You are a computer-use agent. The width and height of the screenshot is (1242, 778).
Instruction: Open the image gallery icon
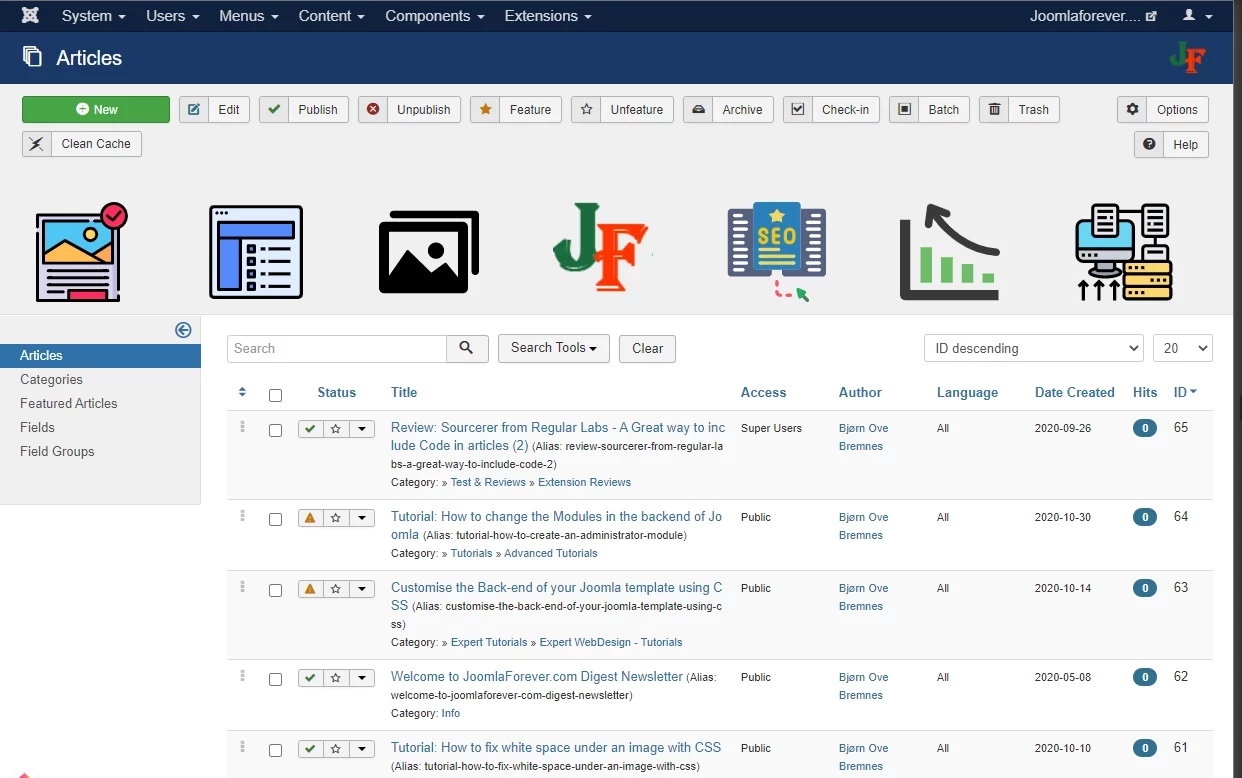coord(428,251)
